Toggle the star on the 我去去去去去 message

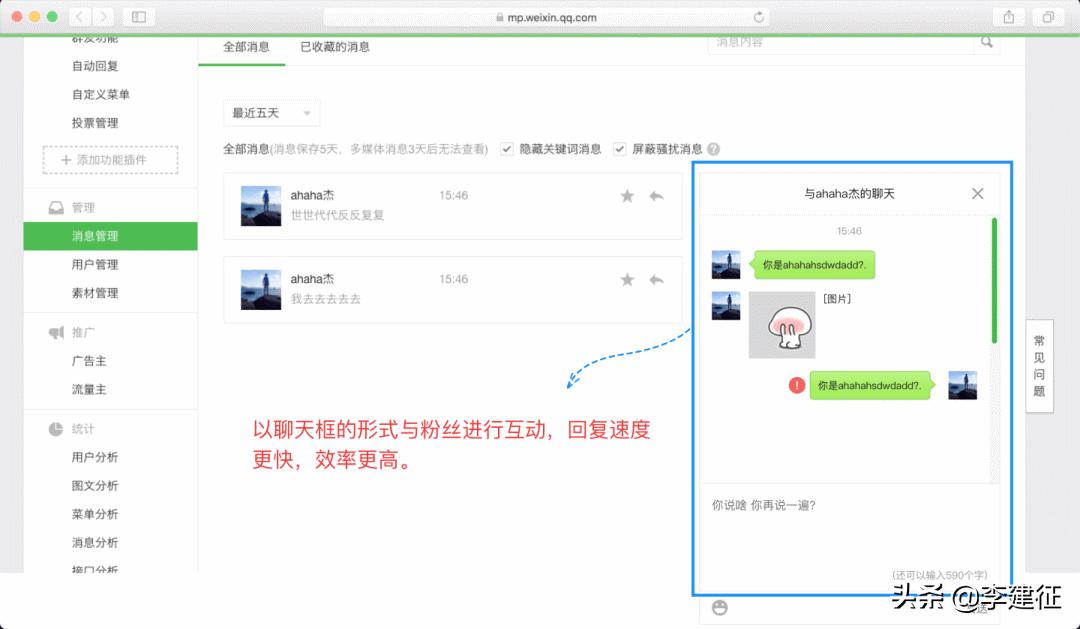[627, 279]
